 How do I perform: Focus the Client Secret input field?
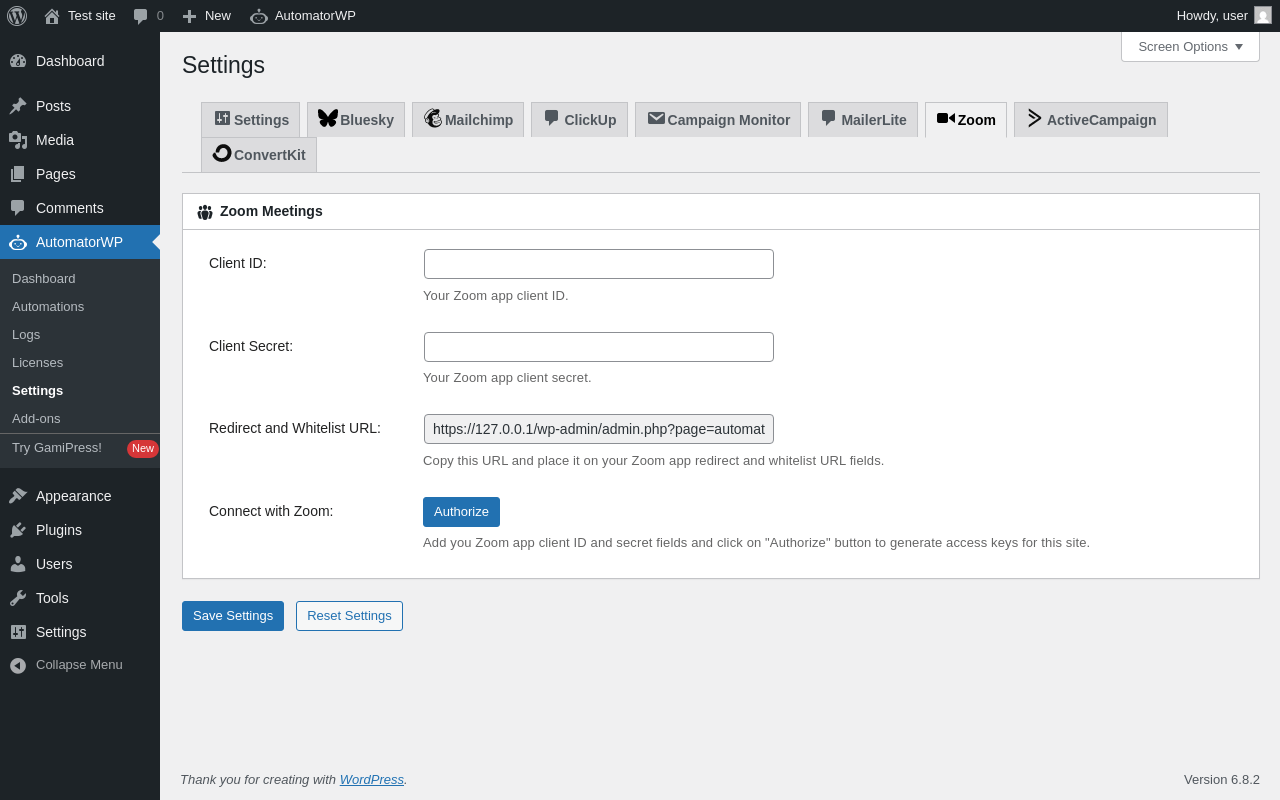(x=599, y=347)
